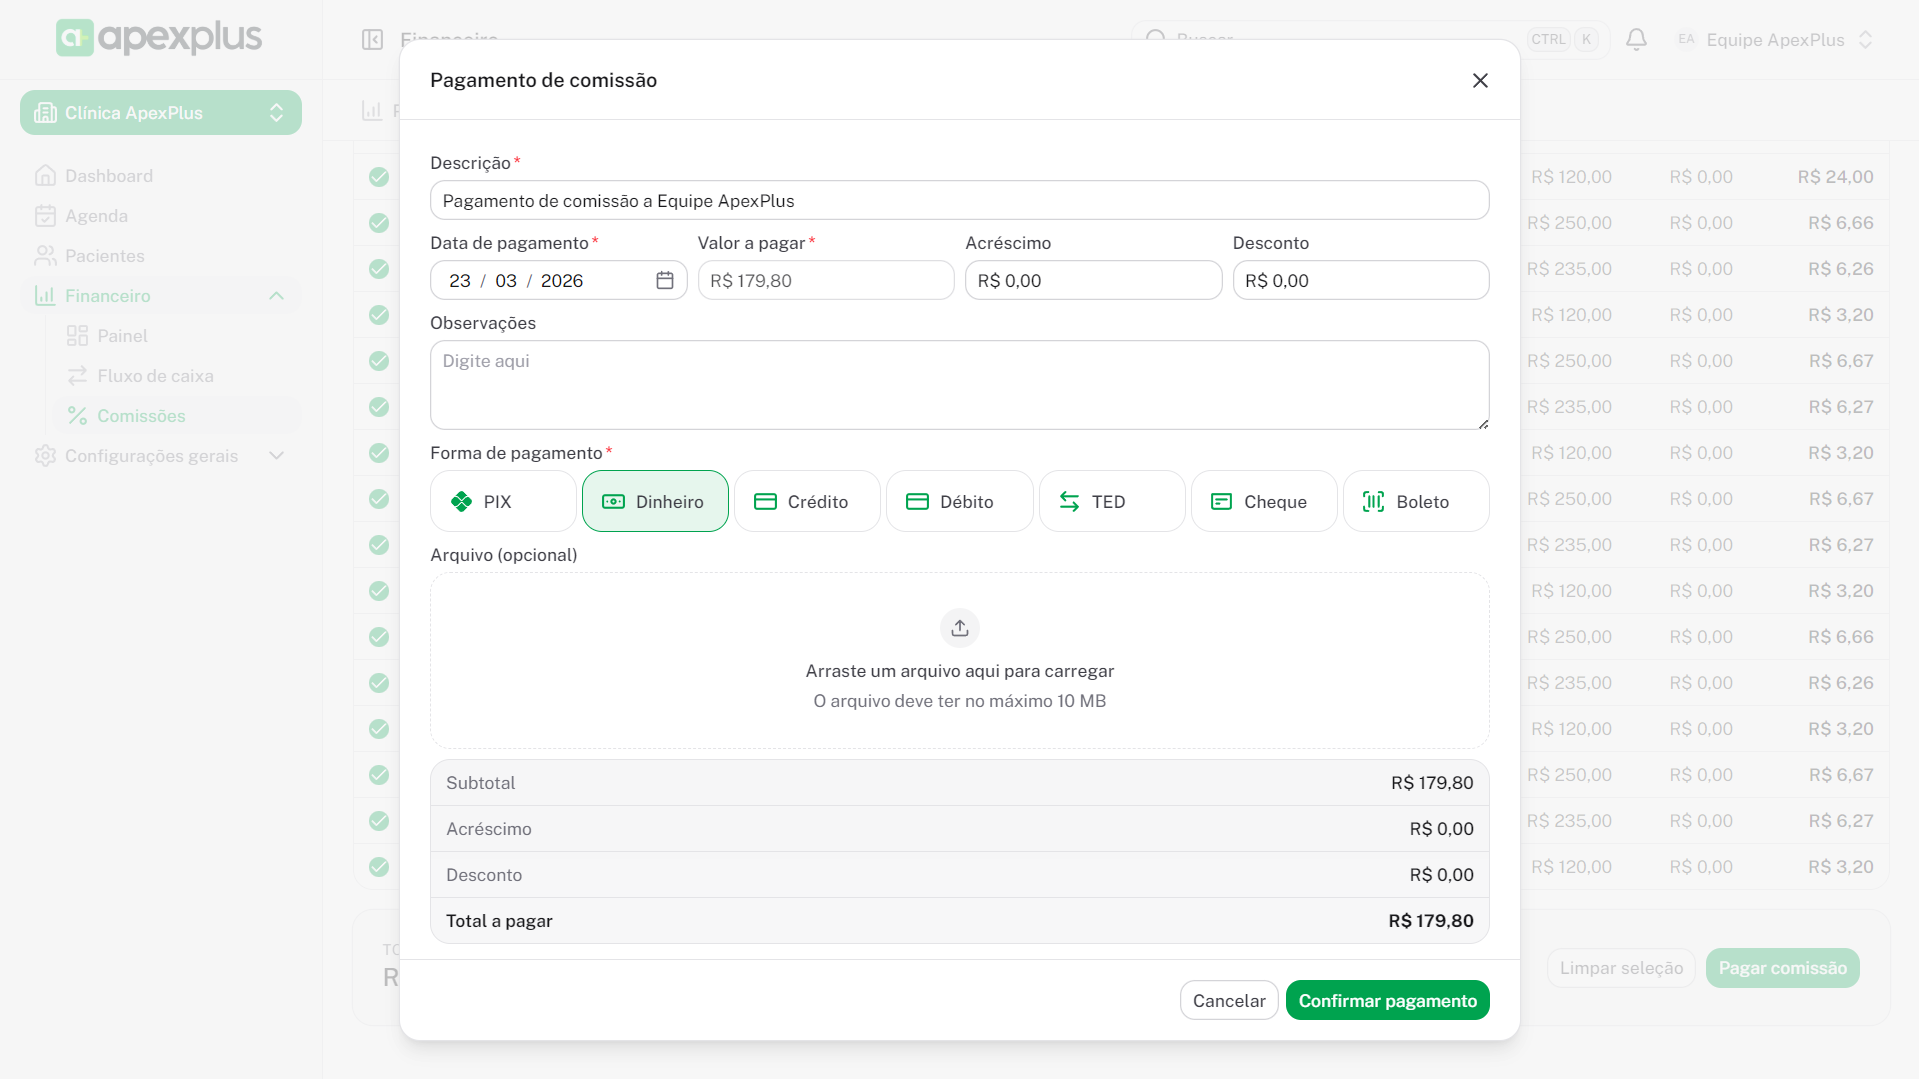This screenshot has height=1079, width=1919.
Task: Open Equipe ApexPlus account dropdown
Action: click(x=1774, y=40)
